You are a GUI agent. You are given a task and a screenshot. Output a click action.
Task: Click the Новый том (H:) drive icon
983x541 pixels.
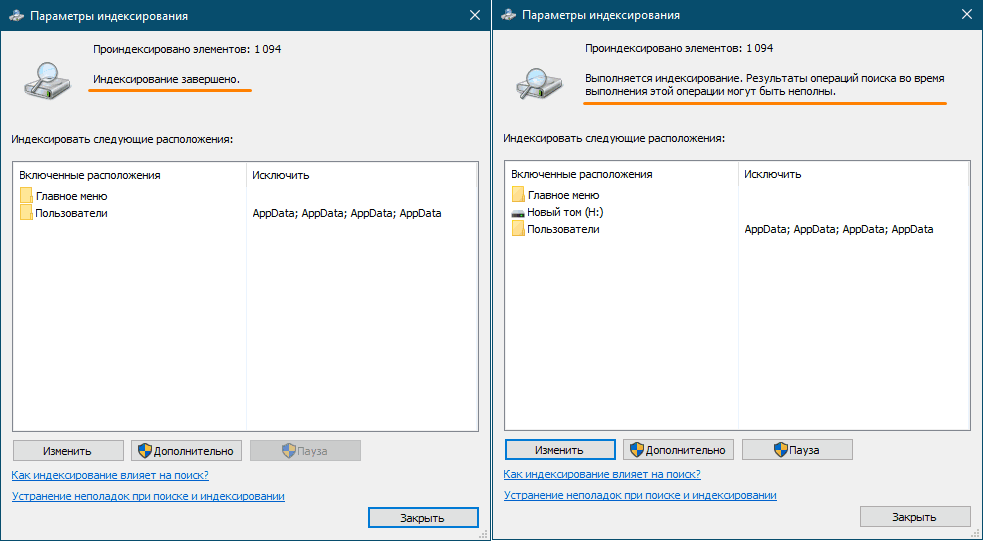point(518,213)
